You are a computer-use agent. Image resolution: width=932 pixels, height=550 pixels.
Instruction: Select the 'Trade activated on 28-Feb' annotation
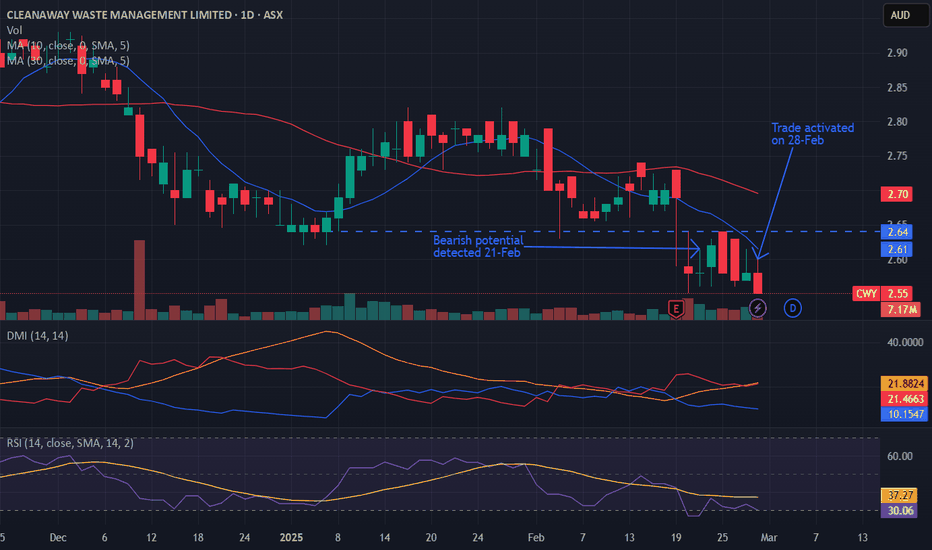(x=813, y=134)
